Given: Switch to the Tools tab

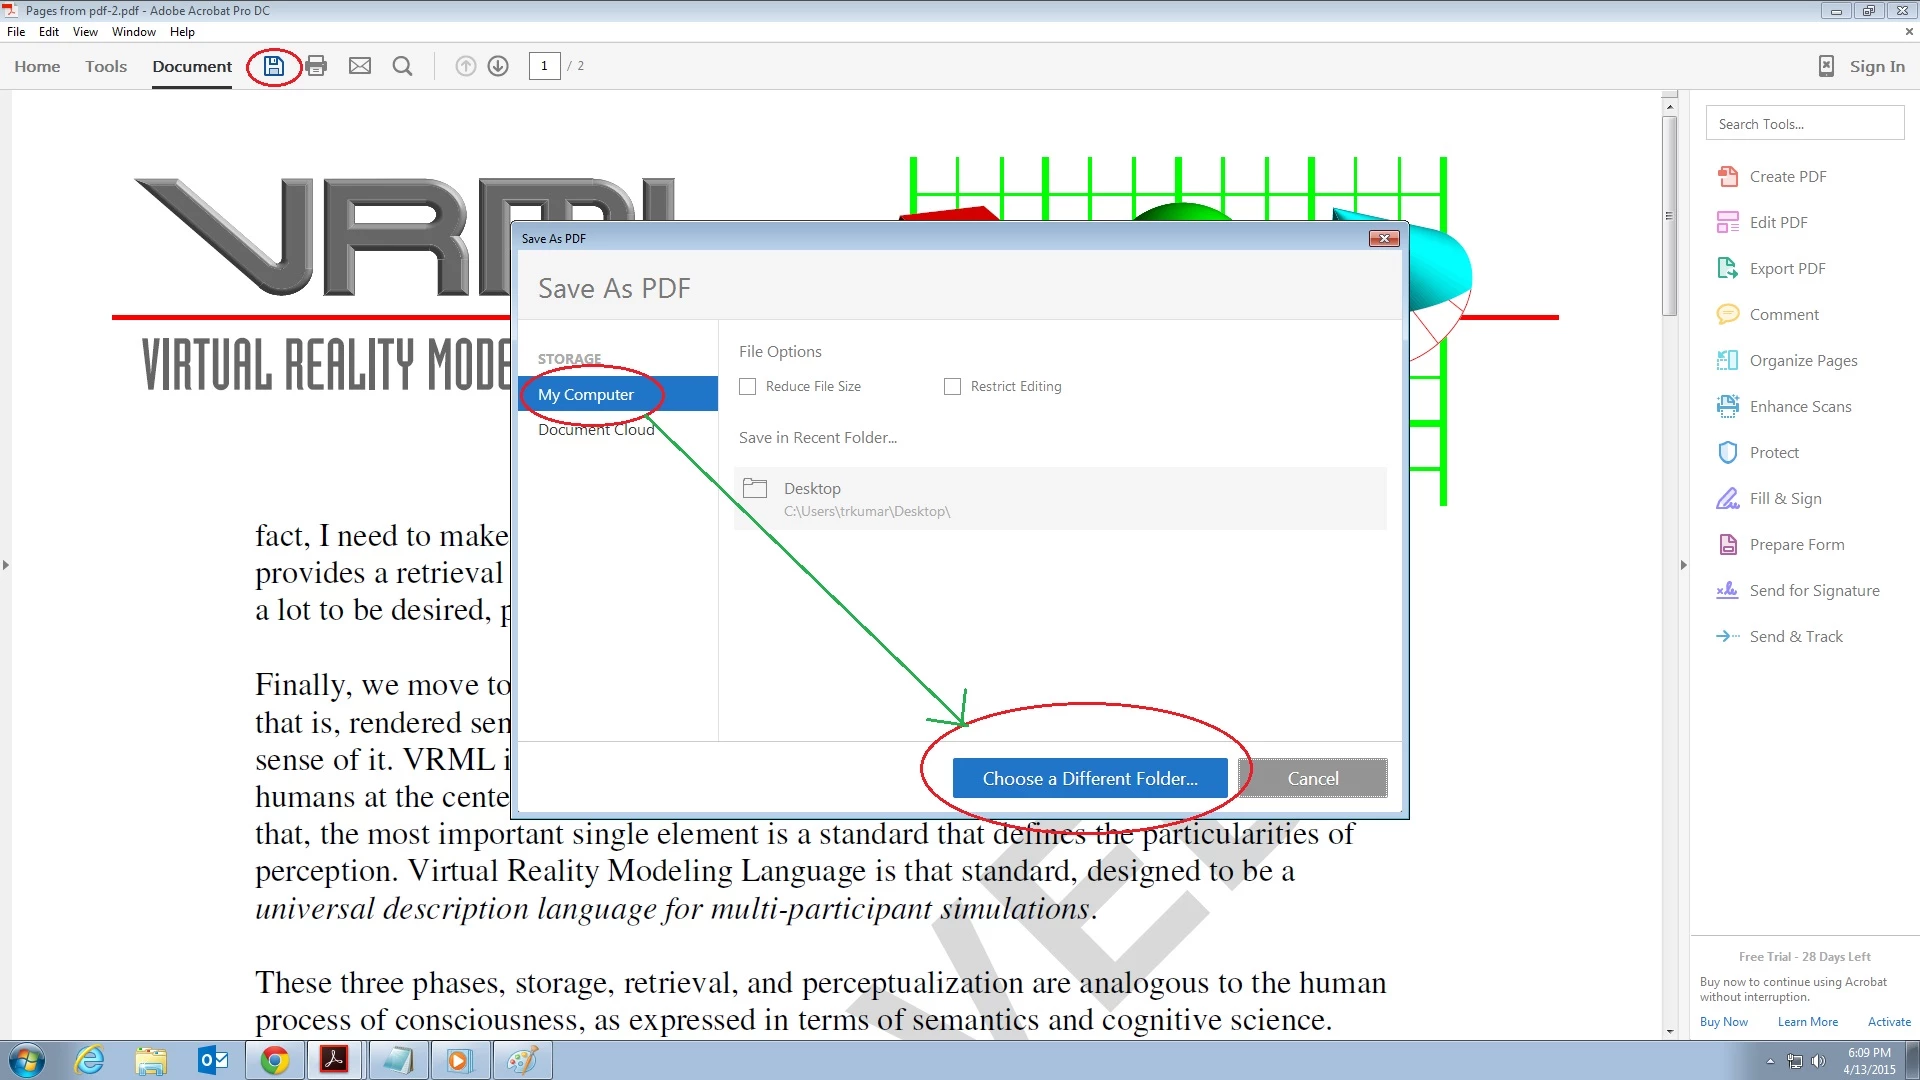Looking at the screenshot, I should 106,66.
